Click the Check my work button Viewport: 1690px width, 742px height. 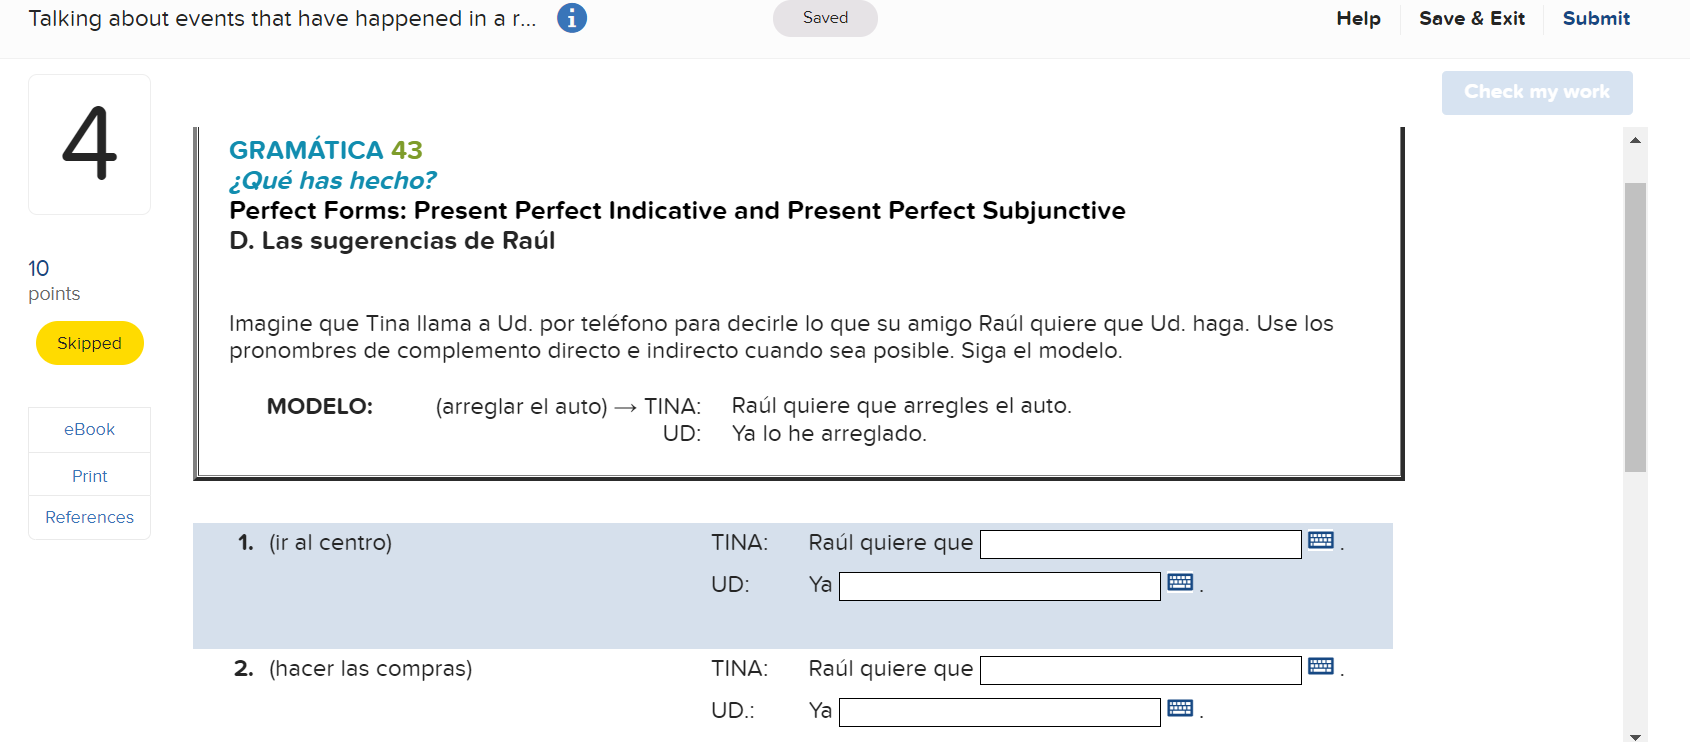click(x=1537, y=92)
